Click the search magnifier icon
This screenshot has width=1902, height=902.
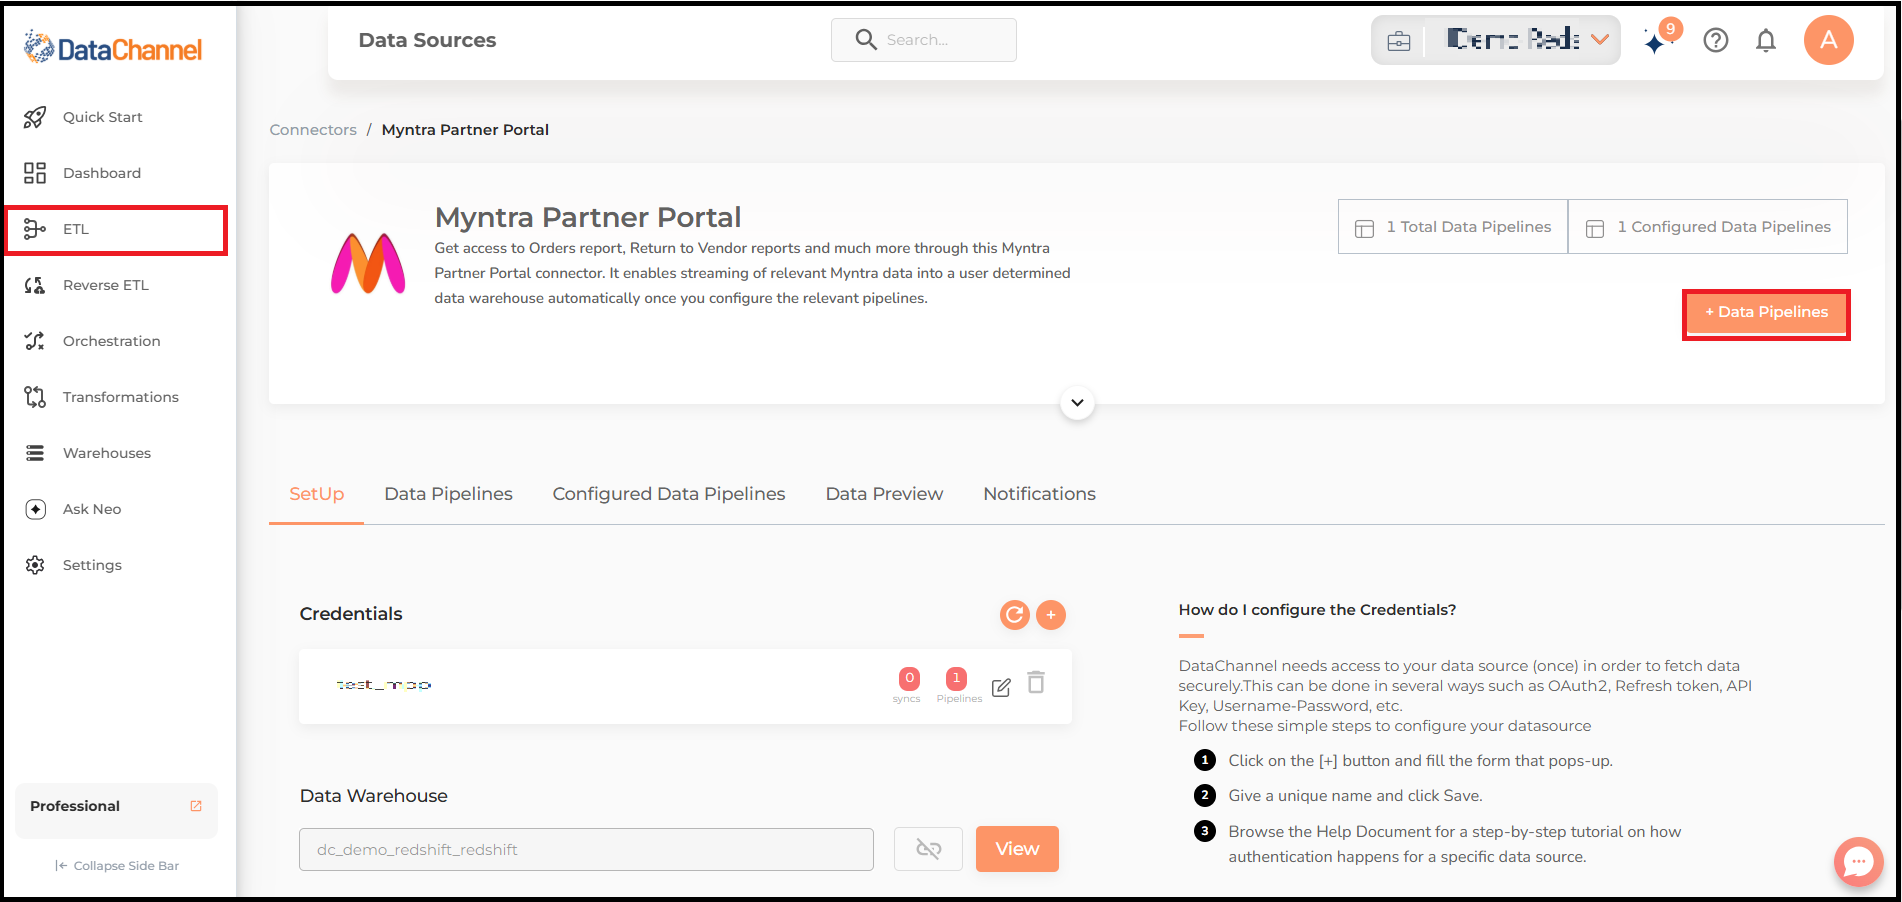866,40
